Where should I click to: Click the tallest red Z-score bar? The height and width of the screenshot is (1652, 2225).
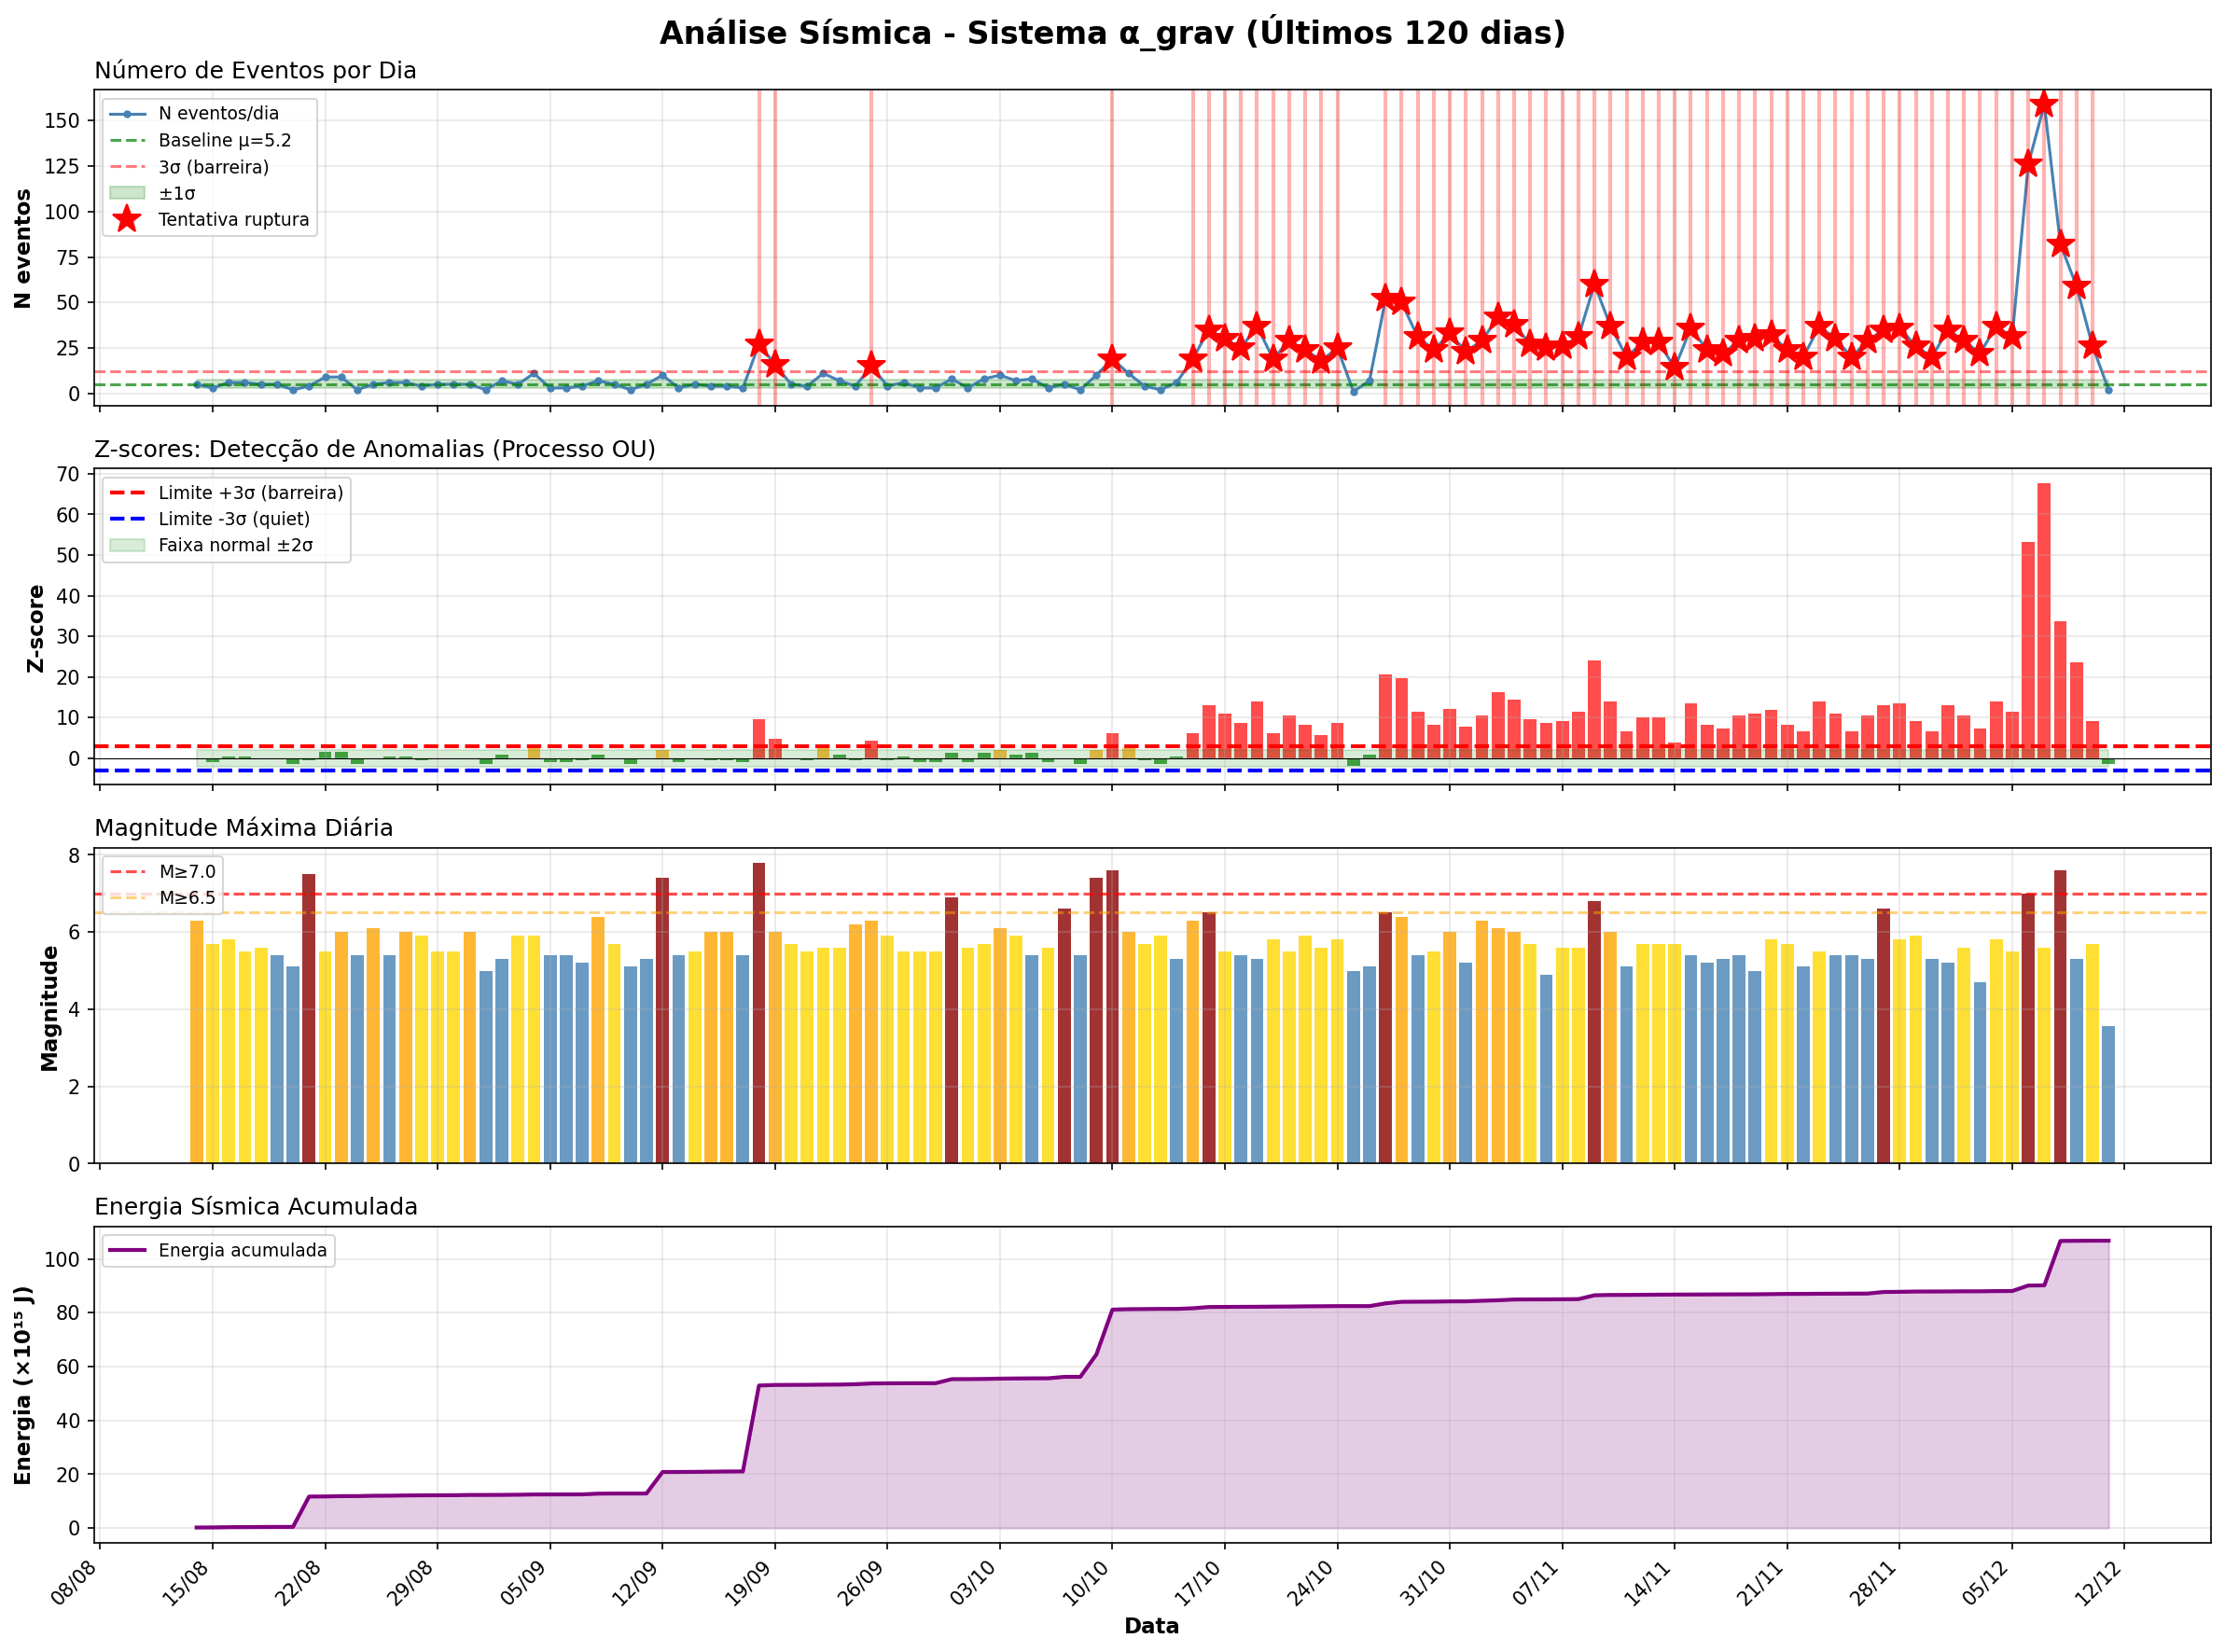tap(2043, 620)
